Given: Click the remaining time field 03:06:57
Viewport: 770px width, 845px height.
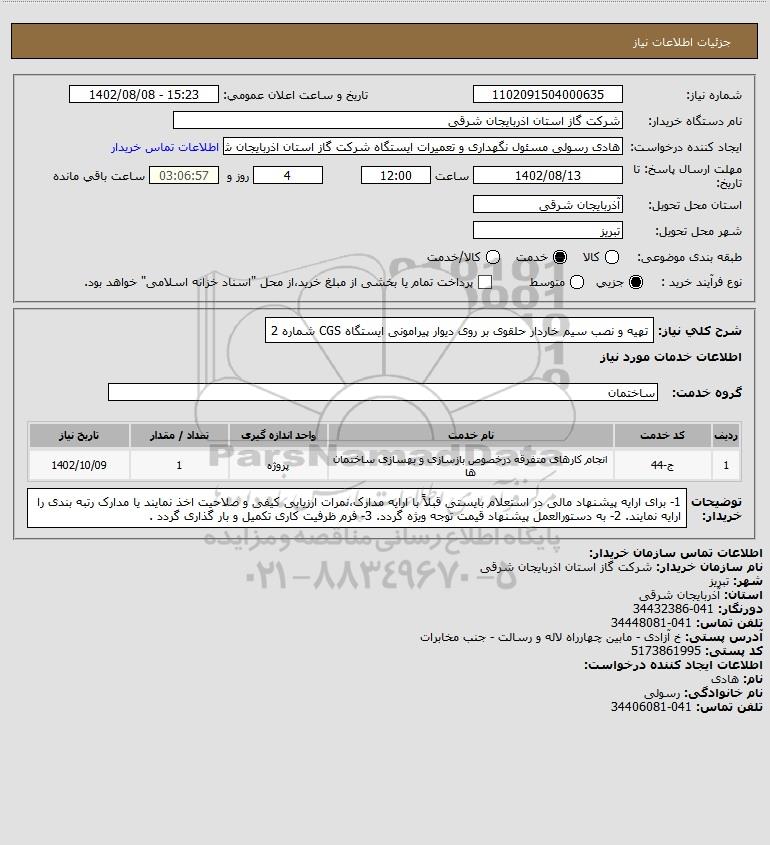Looking at the screenshot, I should [184, 175].
